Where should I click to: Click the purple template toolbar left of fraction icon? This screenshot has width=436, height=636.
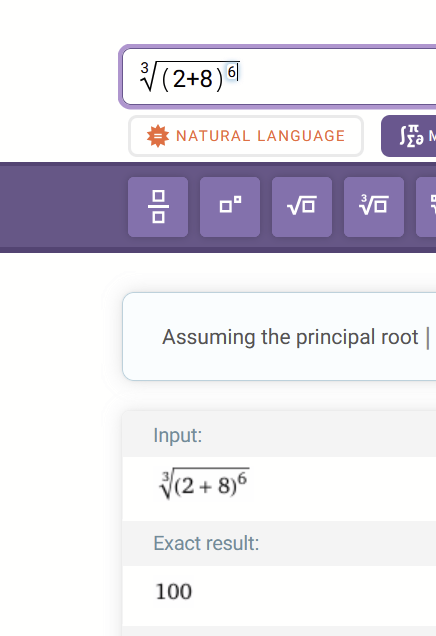tap(64, 207)
